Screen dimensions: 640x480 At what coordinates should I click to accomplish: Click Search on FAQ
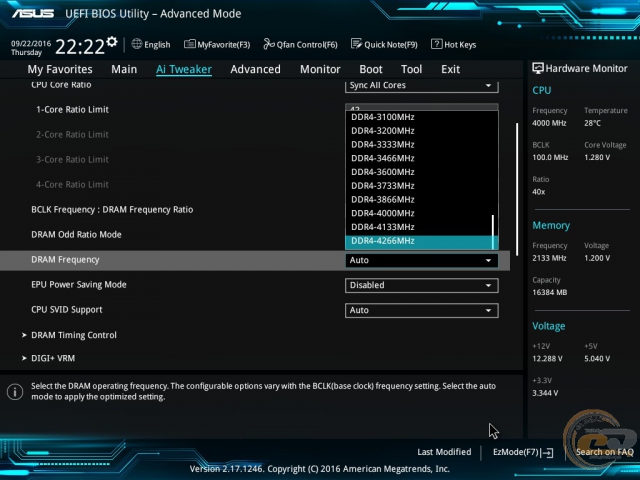604,452
